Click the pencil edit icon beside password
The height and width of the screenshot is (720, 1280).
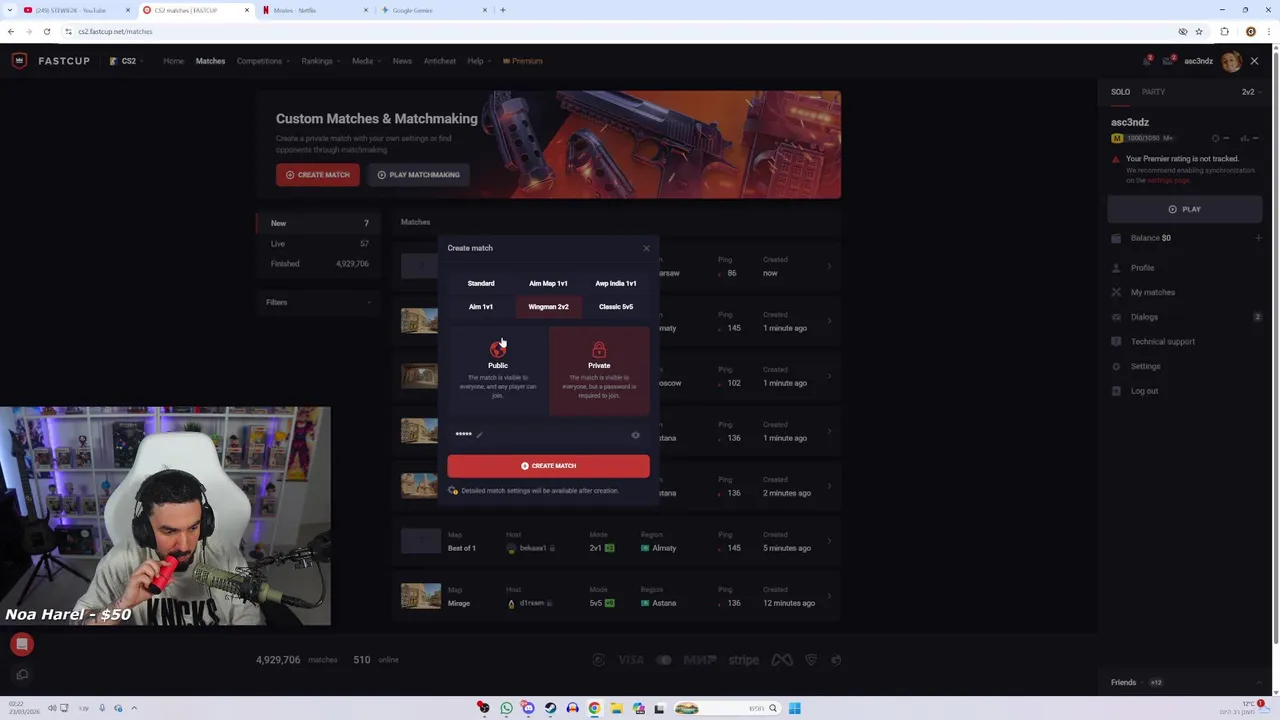(479, 434)
